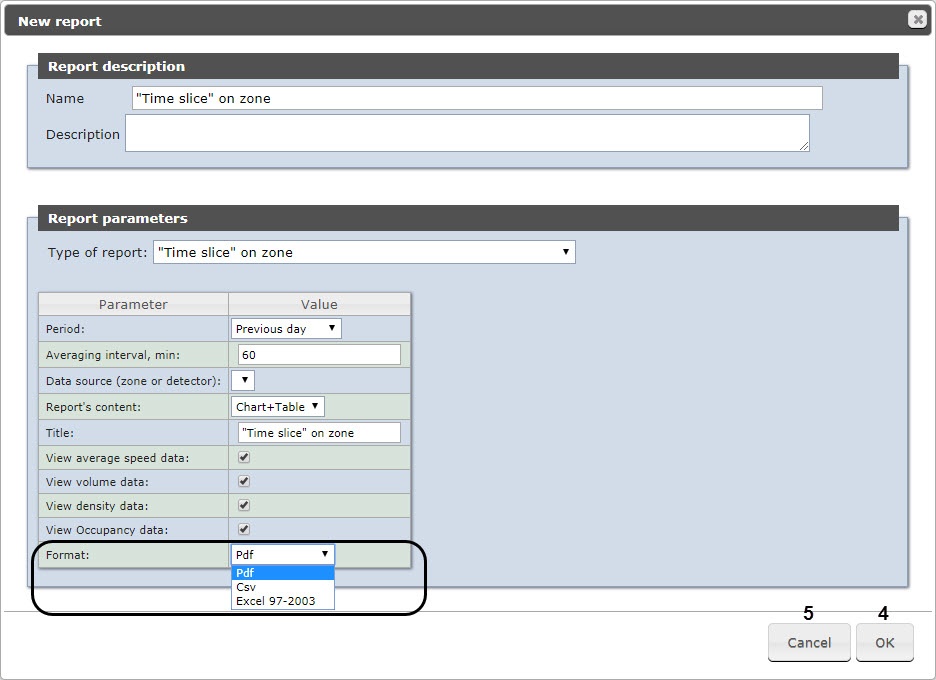Close the New report dialog
936x680 pixels.
(916, 20)
